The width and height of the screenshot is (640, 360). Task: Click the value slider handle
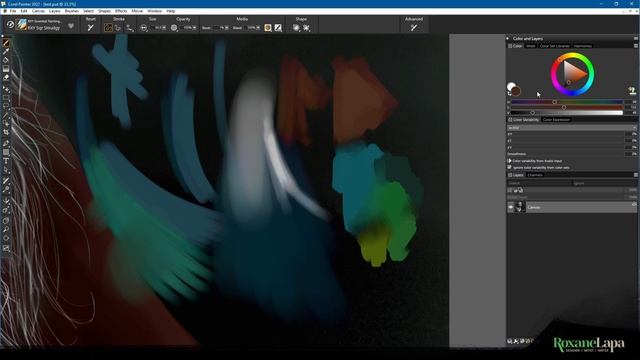532,113
